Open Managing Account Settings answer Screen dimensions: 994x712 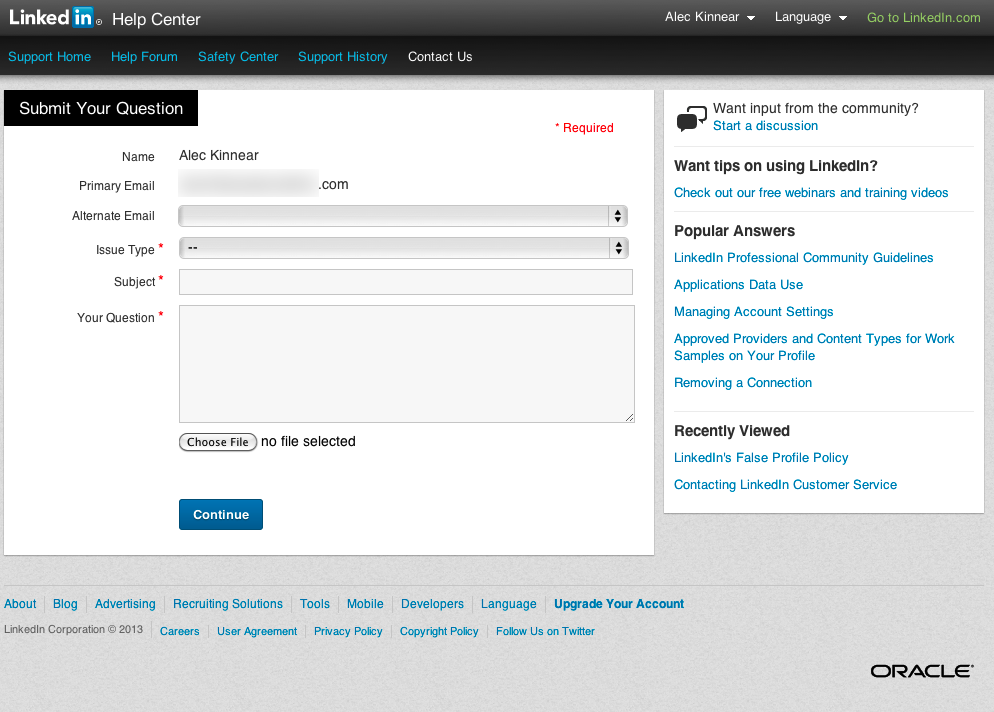753,312
